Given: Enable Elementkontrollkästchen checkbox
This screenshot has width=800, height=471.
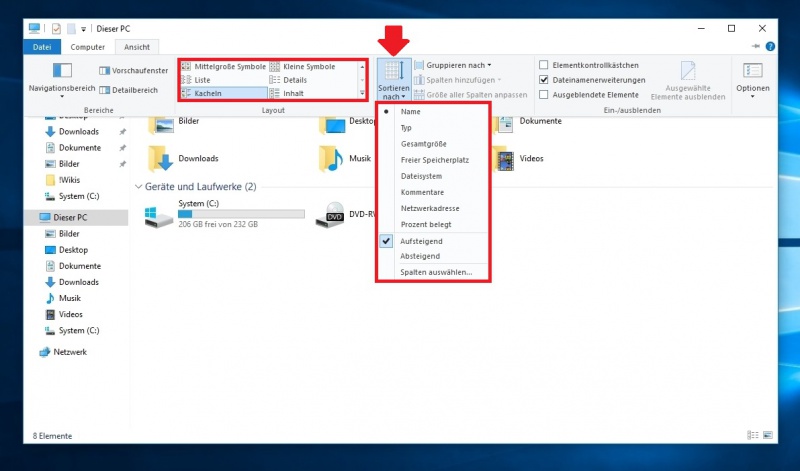Looking at the screenshot, I should coord(544,65).
